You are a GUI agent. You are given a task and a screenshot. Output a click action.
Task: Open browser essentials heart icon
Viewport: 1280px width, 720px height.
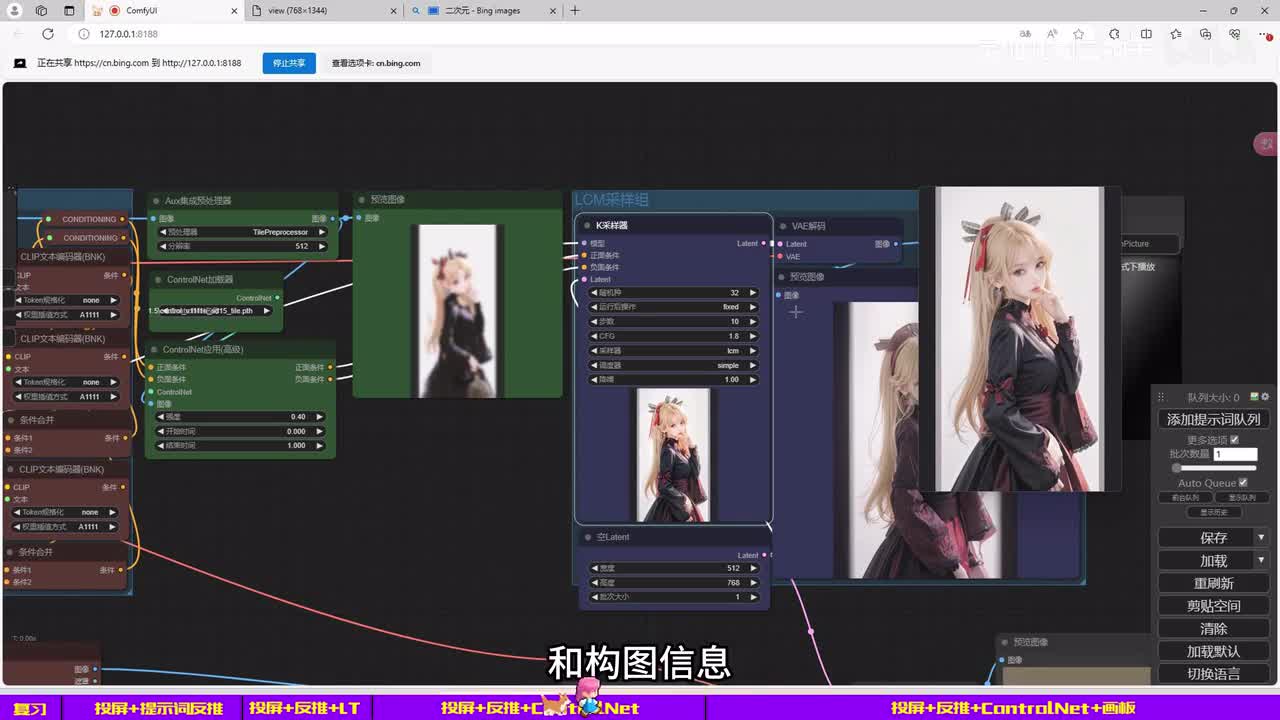point(1235,34)
